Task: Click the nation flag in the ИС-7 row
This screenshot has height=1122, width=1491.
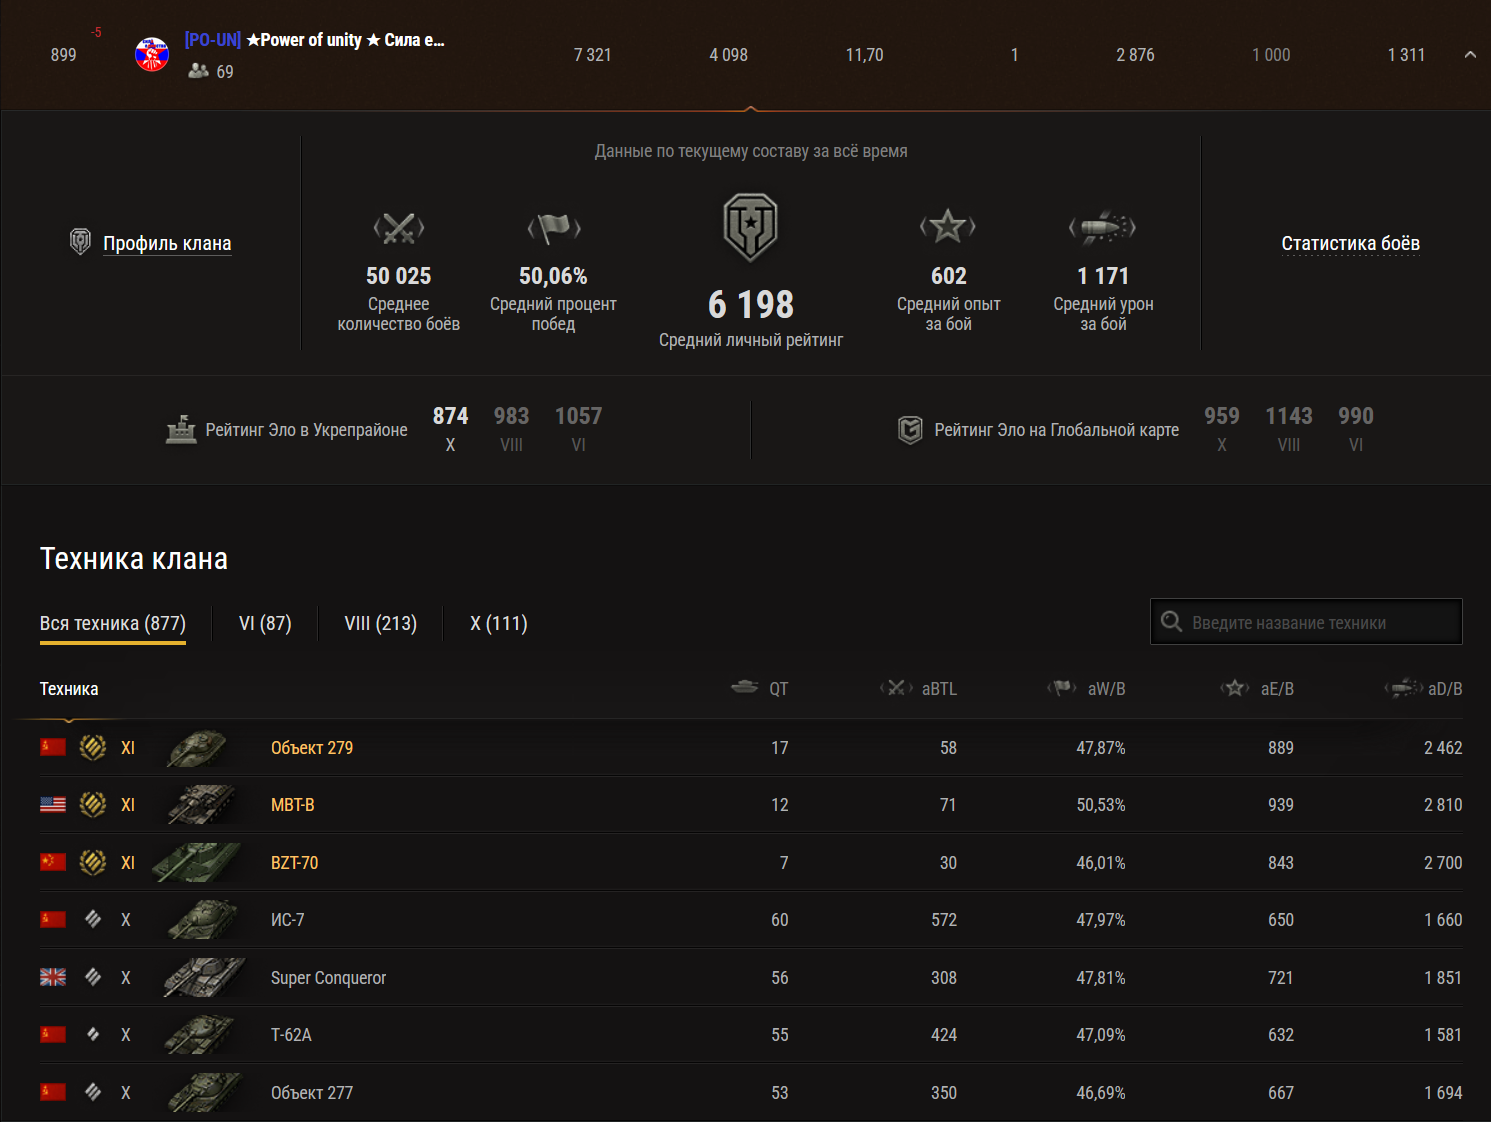Action: pyautogui.click(x=53, y=920)
